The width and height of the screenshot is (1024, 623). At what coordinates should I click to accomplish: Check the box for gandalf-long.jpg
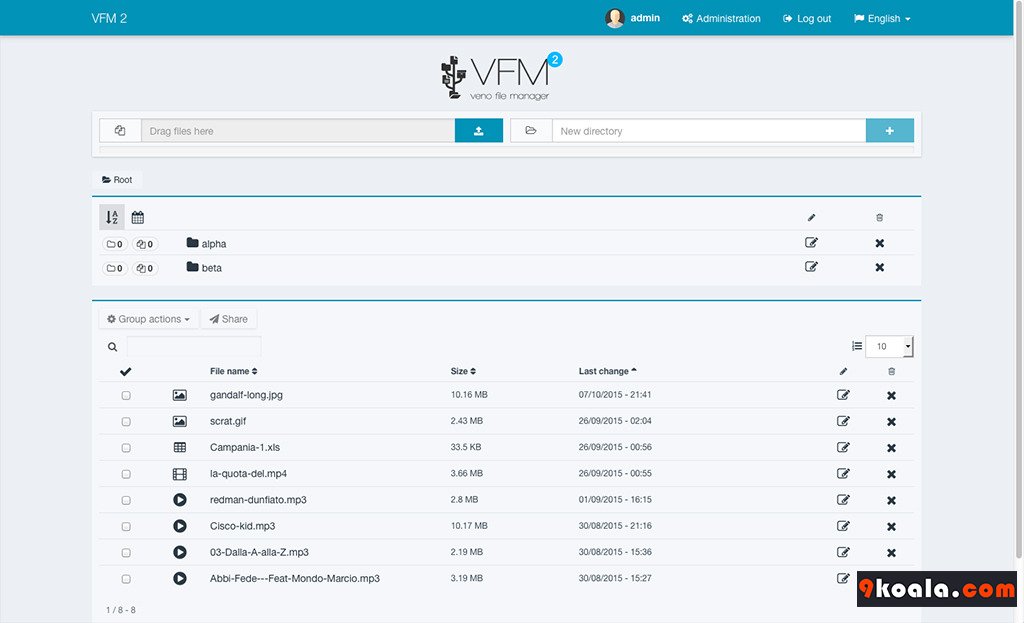tap(126, 396)
